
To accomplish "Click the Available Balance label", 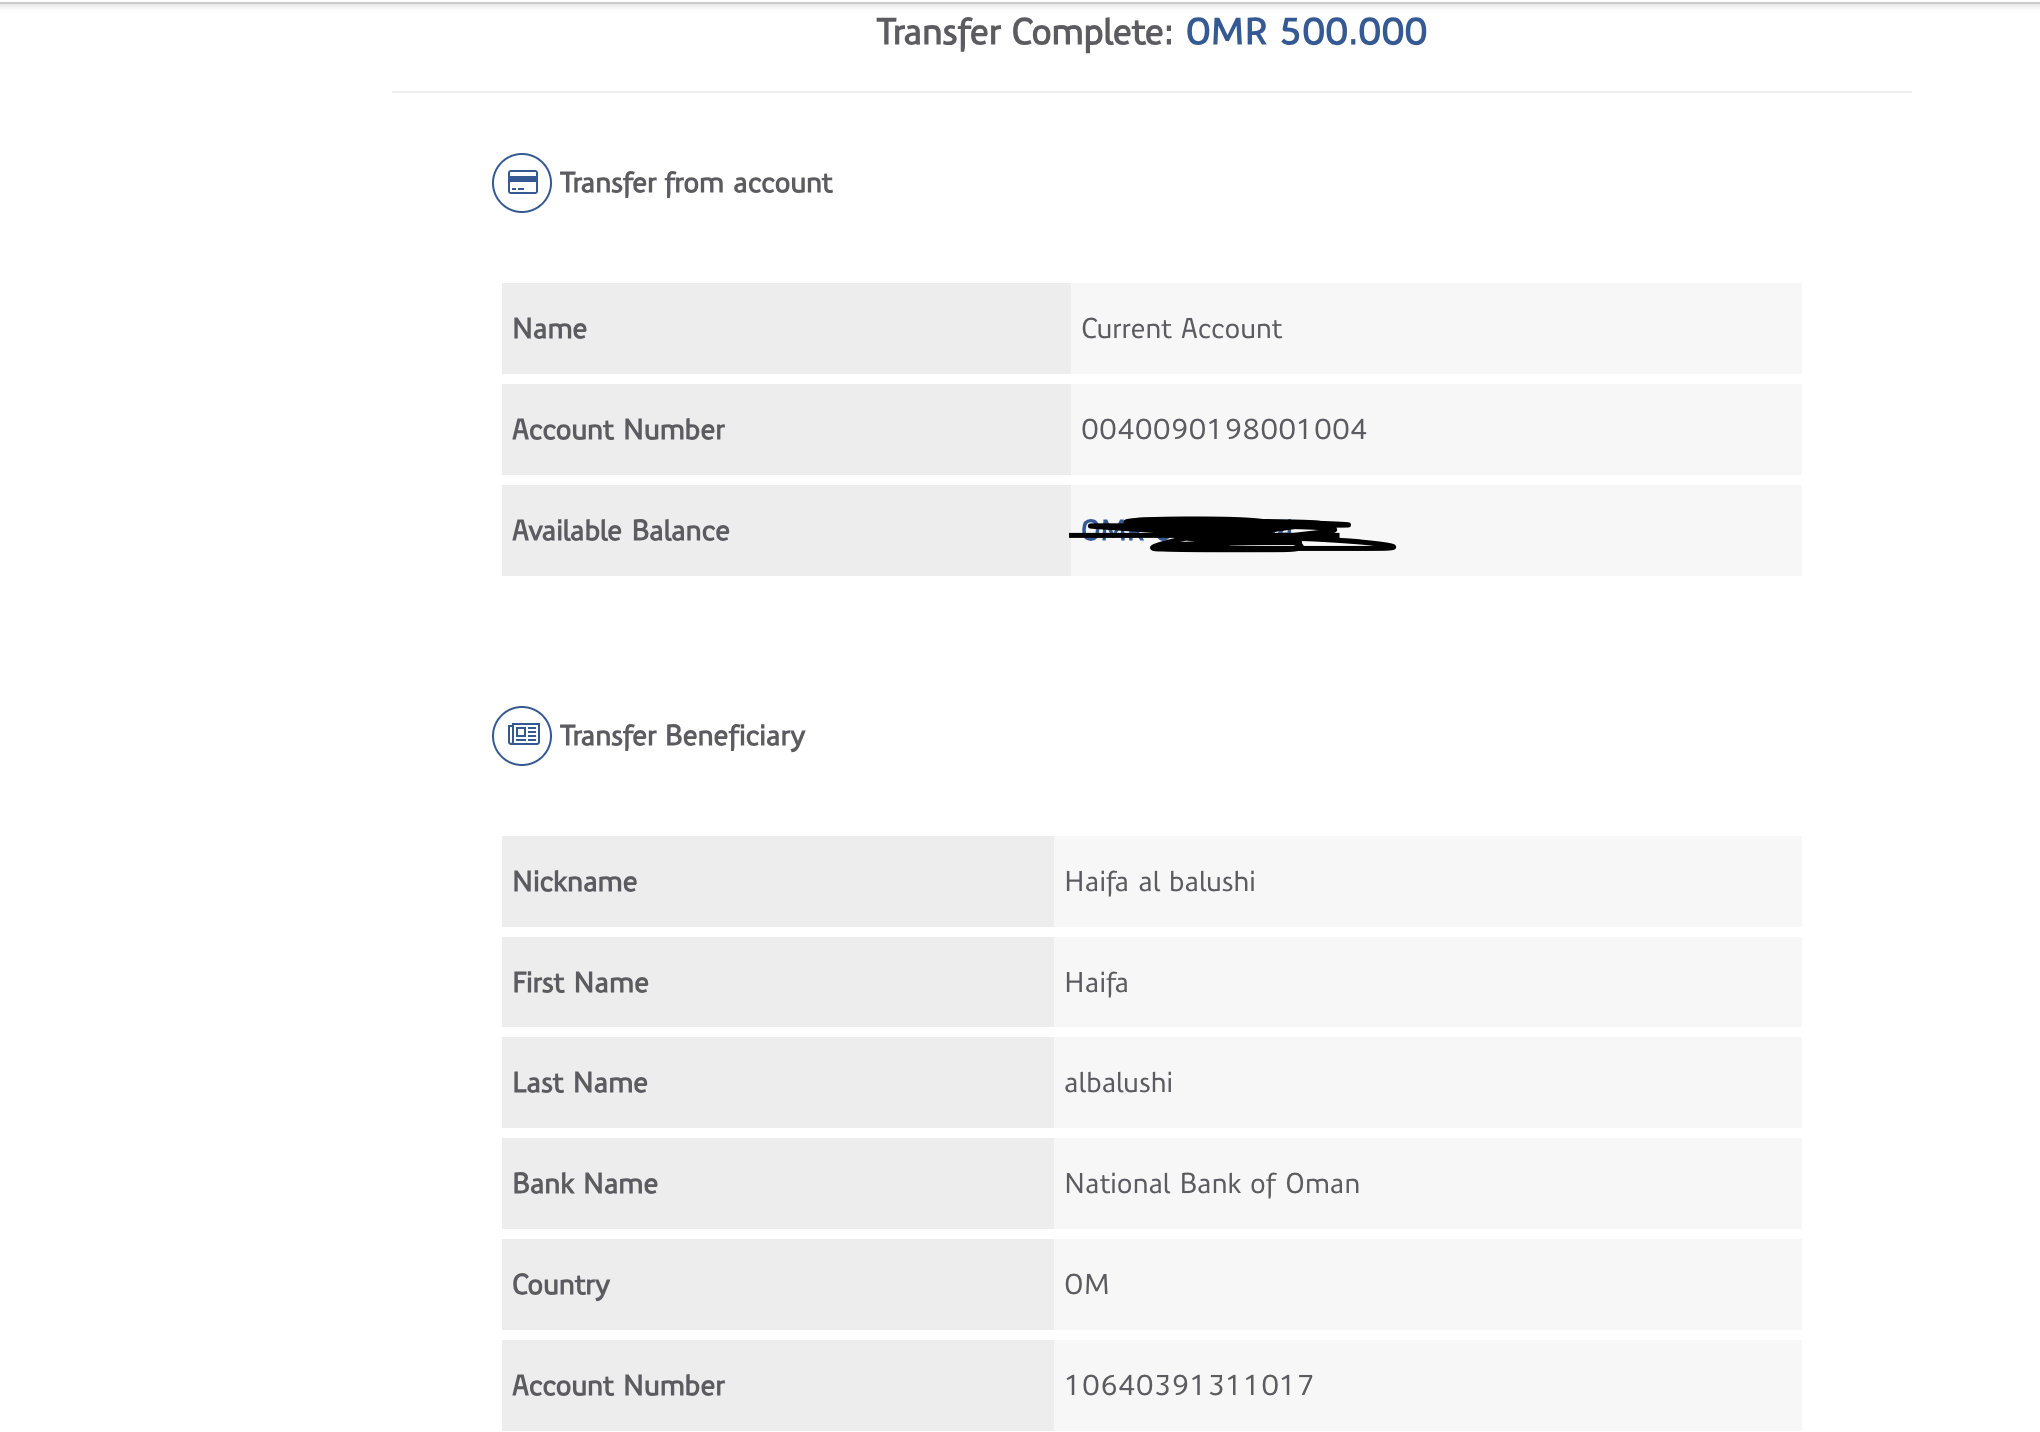I will point(620,531).
